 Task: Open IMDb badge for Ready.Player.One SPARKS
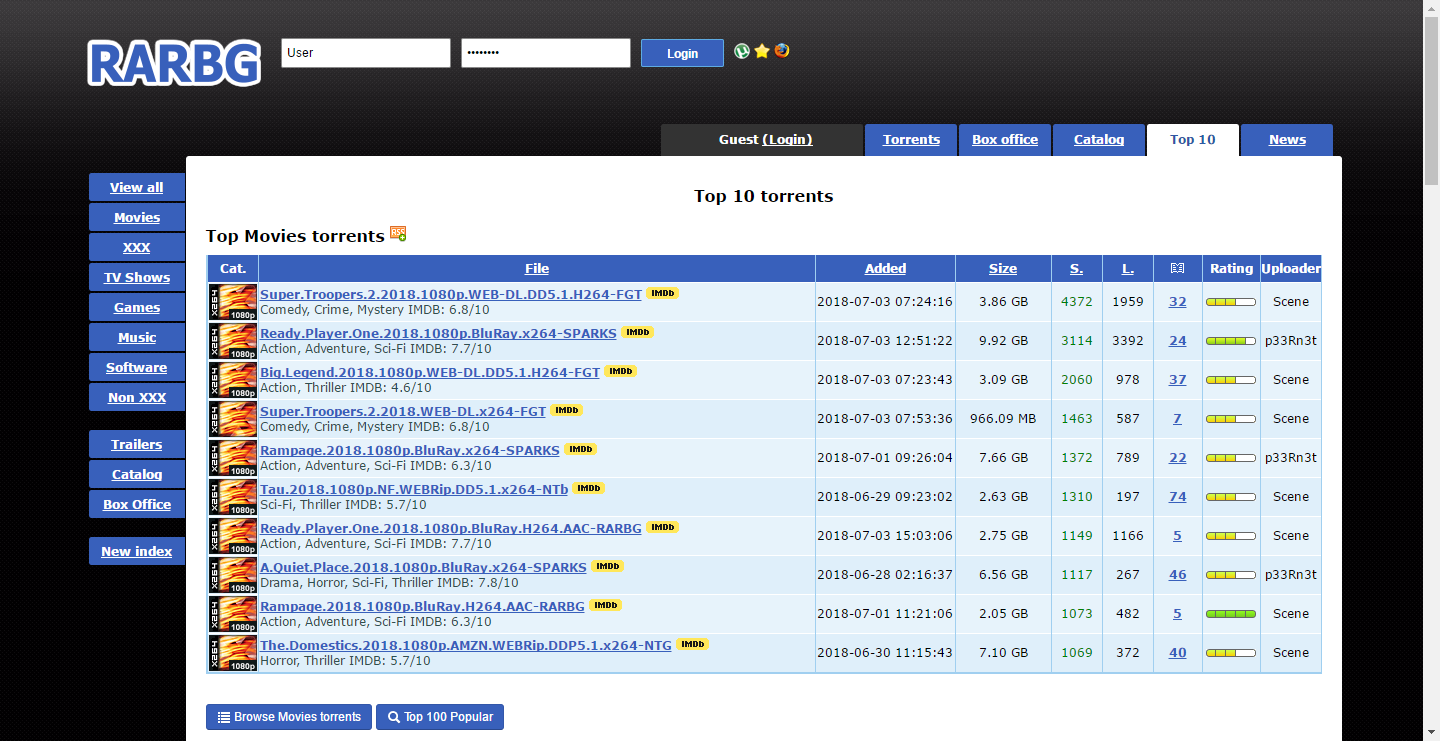pyautogui.click(x=637, y=332)
